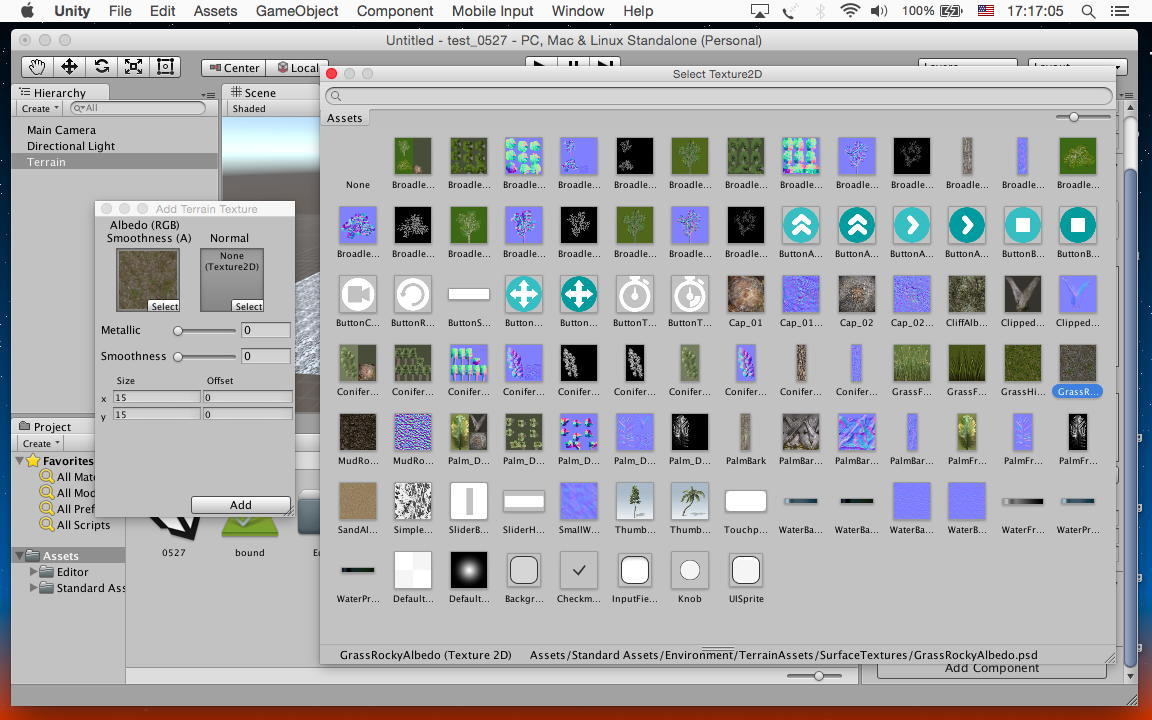Toggle the Local handle rotation button
Screen dimensions: 1152x720
click(x=296, y=68)
